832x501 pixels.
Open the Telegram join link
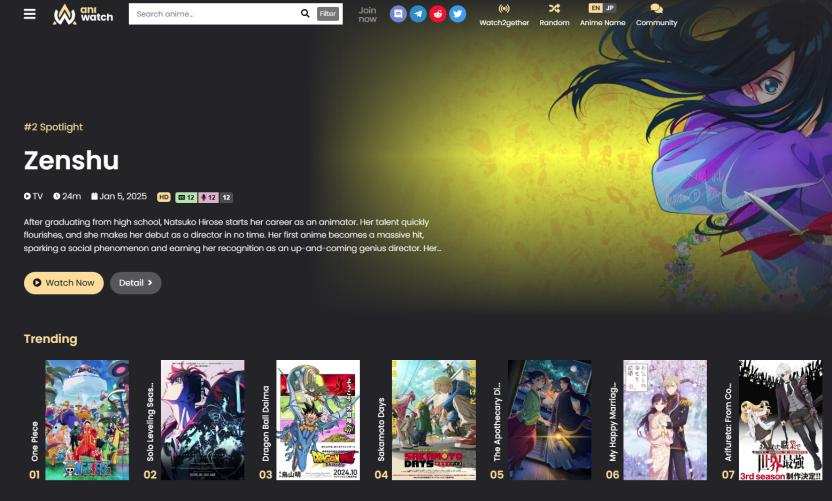[x=418, y=14]
